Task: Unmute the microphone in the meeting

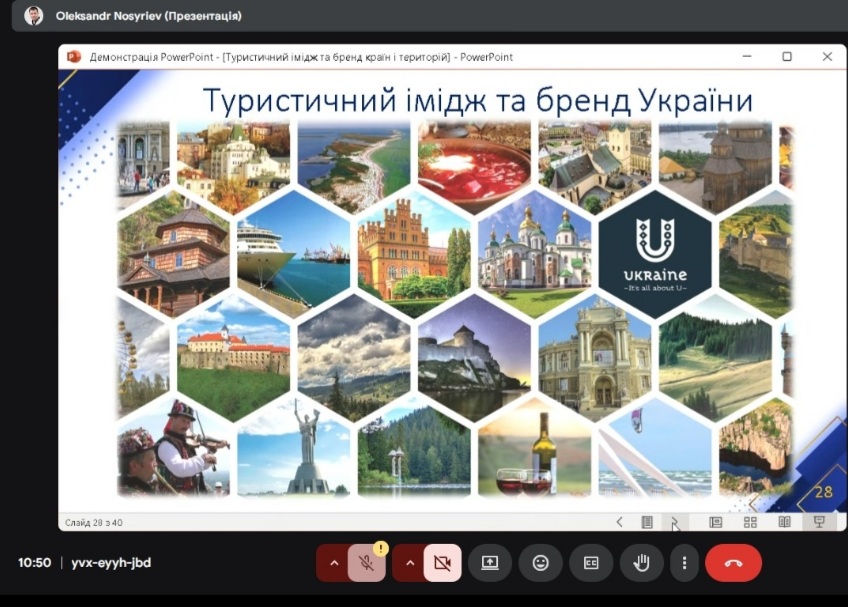Action: click(367, 563)
